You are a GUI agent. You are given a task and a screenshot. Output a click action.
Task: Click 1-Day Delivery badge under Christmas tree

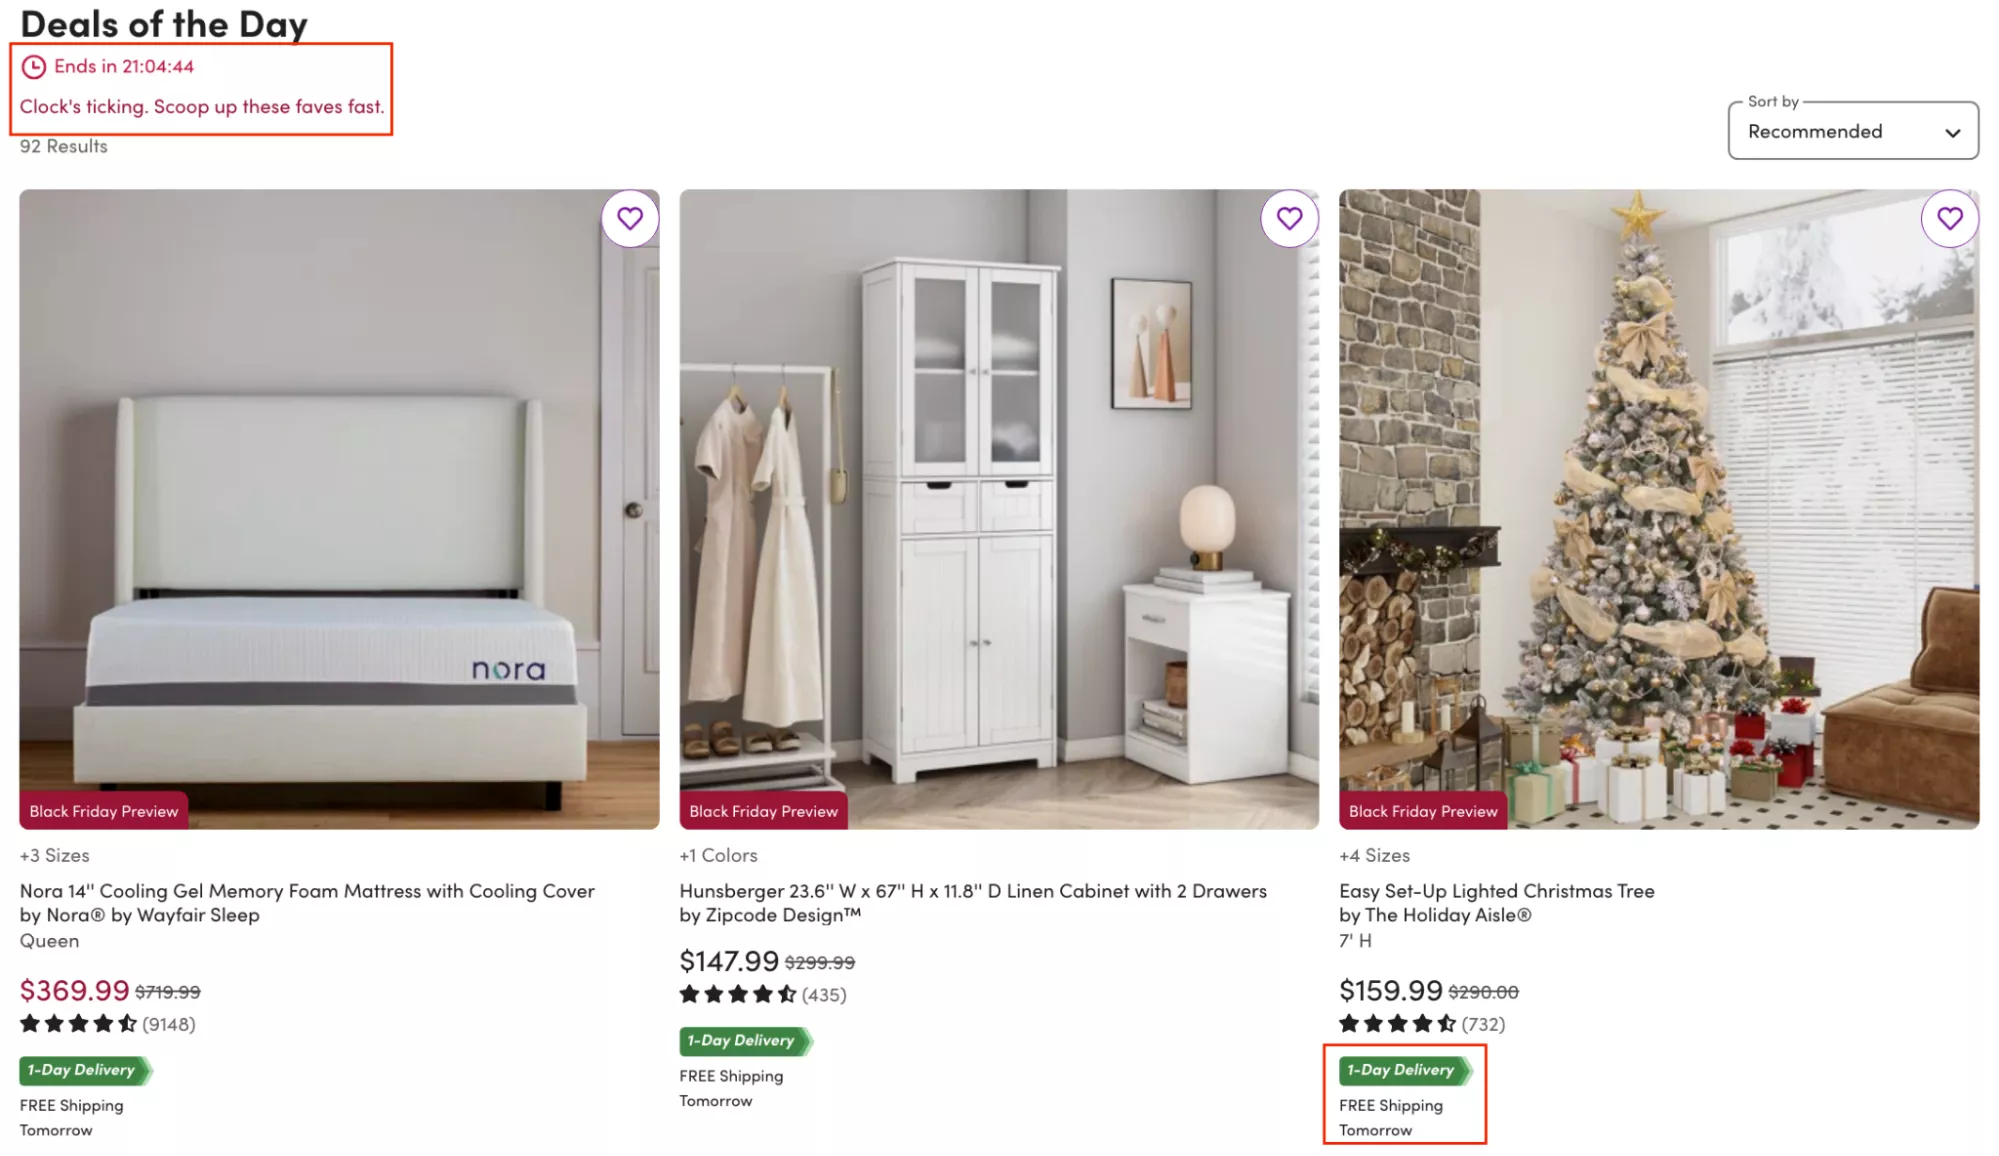point(1405,1070)
